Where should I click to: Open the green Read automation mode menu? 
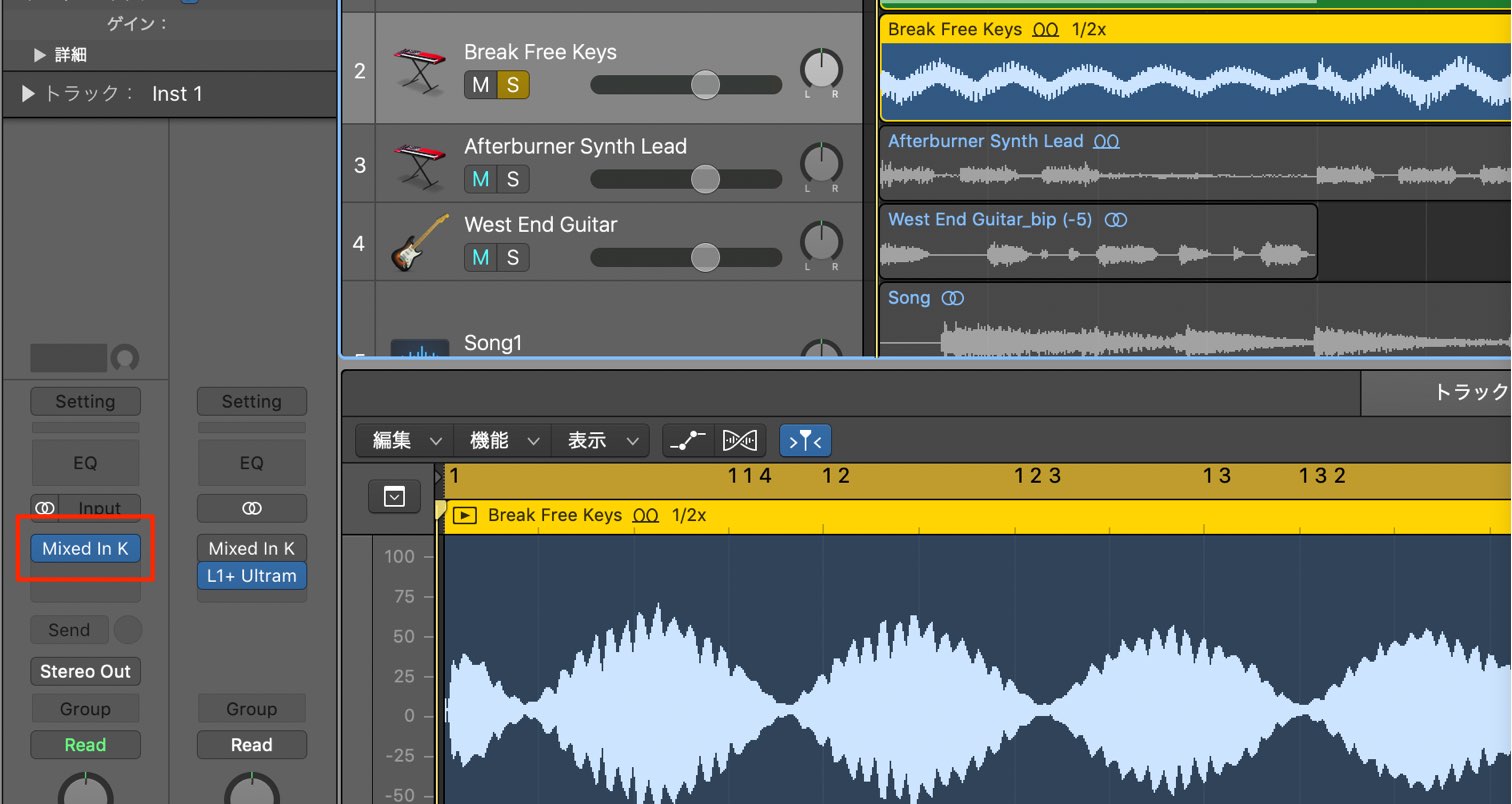tap(86, 745)
